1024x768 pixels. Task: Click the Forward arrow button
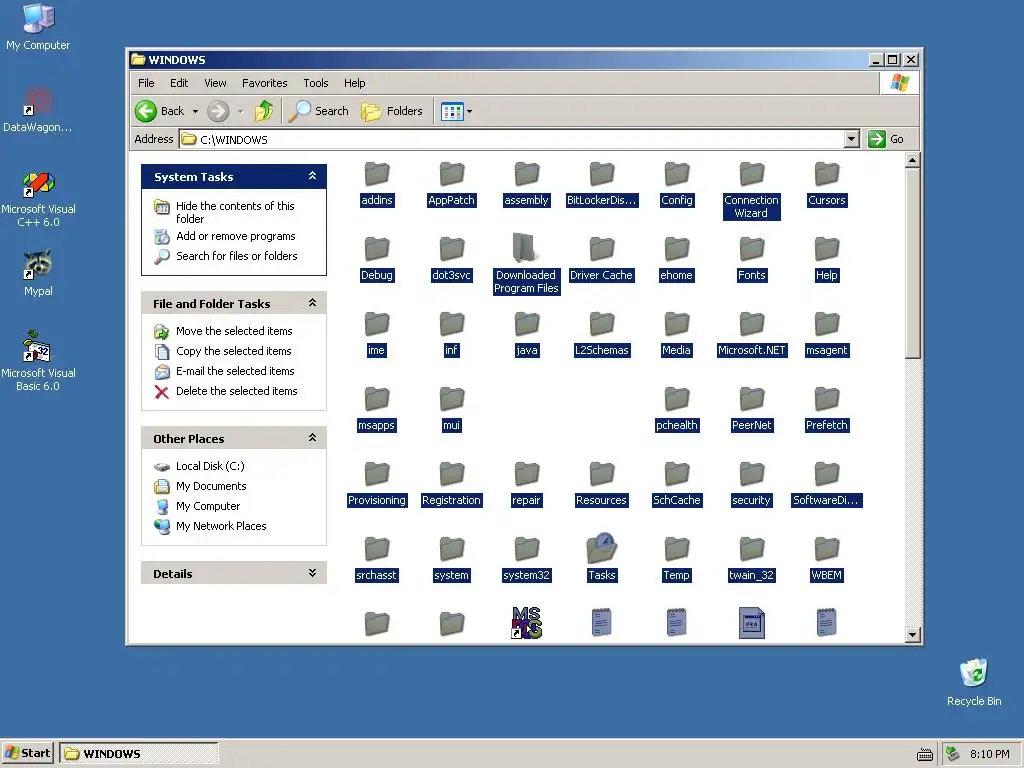coord(218,111)
